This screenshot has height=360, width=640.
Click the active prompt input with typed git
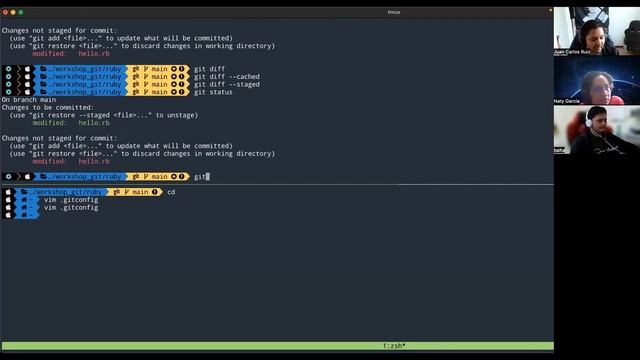(x=202, y=177)
